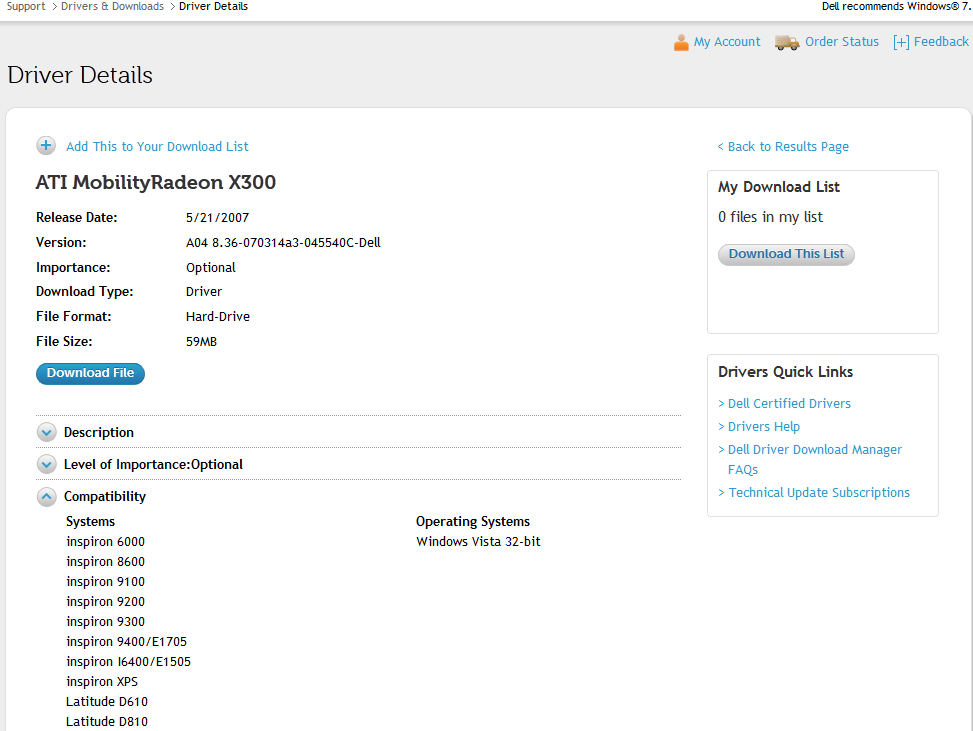
Task: Open Technical Update Subscriptions link
Action: point(819,493)
